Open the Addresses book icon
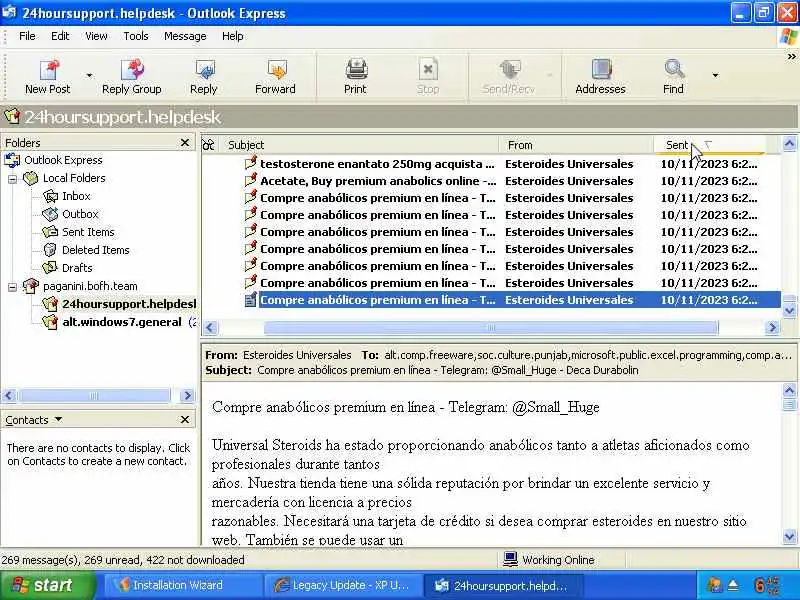The image size is (800, 600). click(601, 70)
